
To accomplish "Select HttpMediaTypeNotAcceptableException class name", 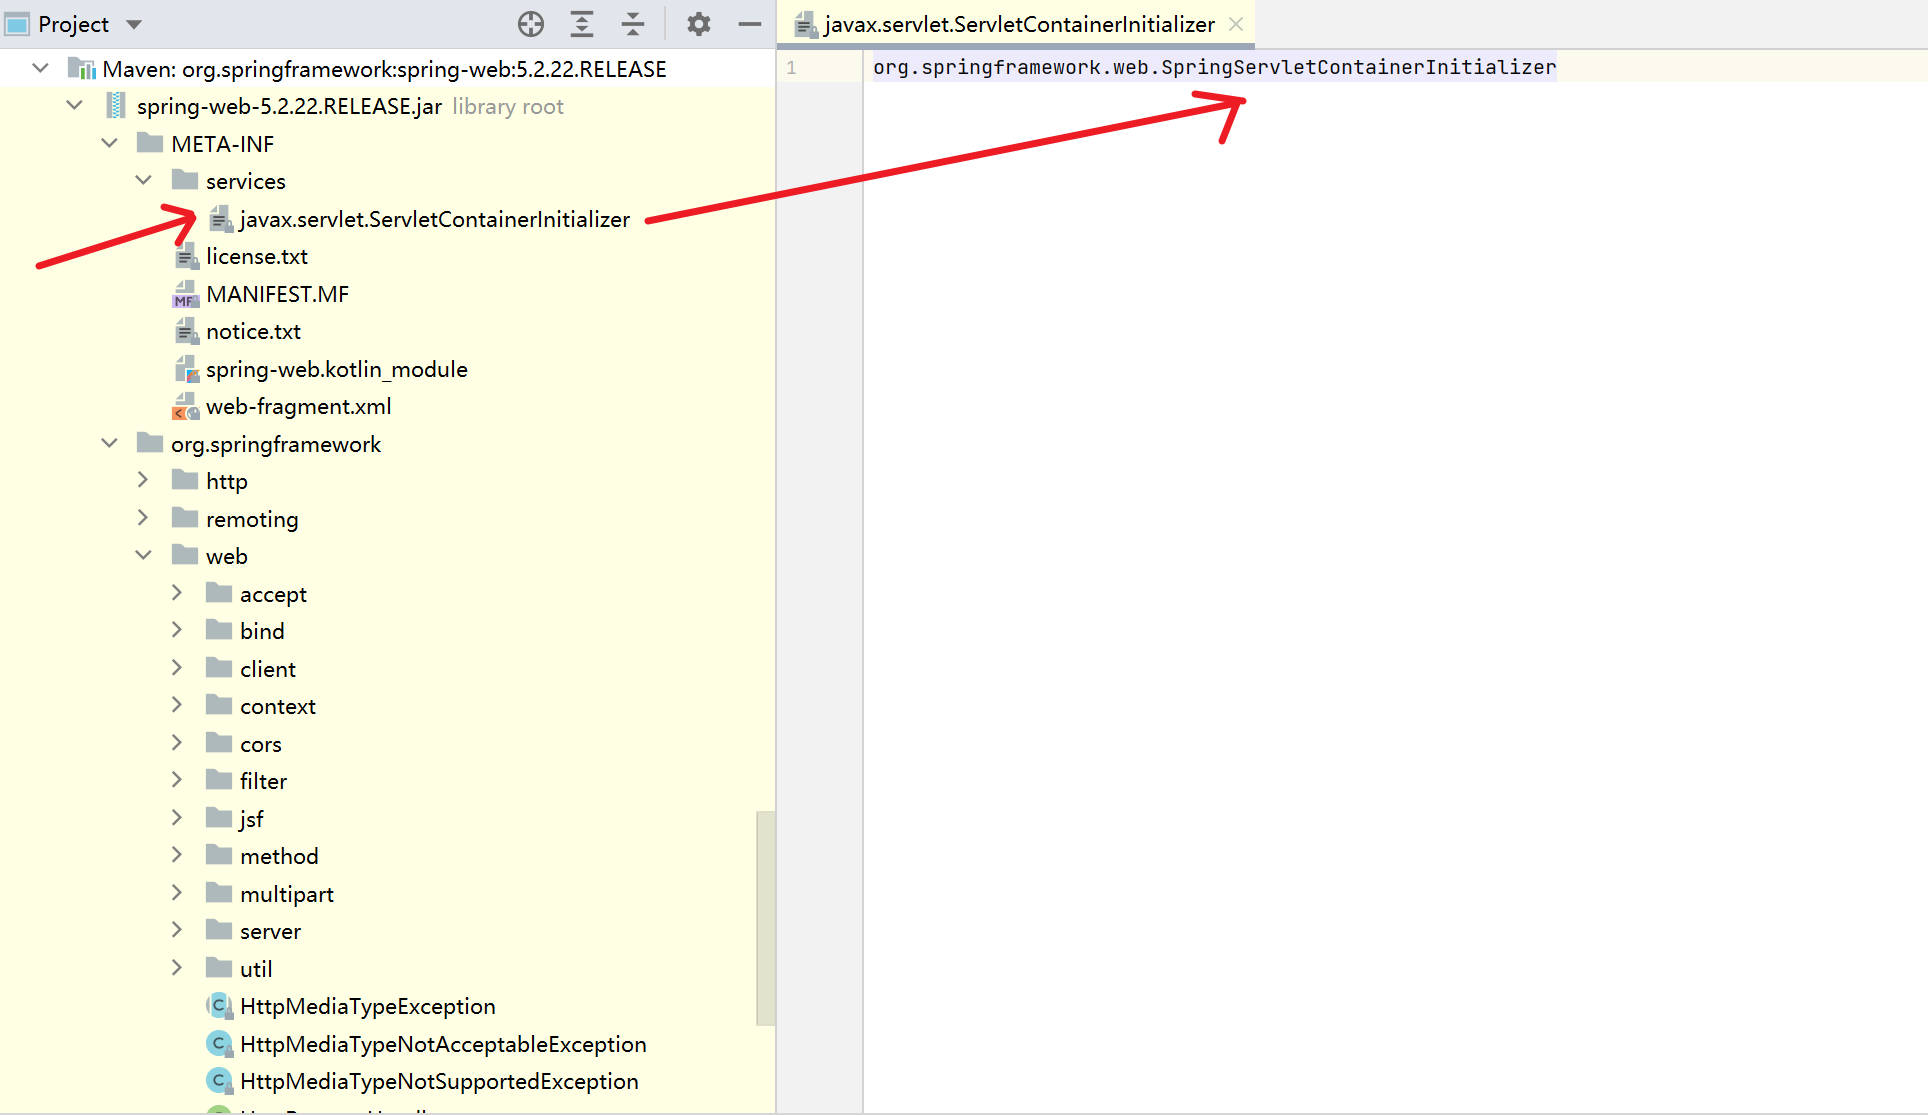I will coord(443,1044).
